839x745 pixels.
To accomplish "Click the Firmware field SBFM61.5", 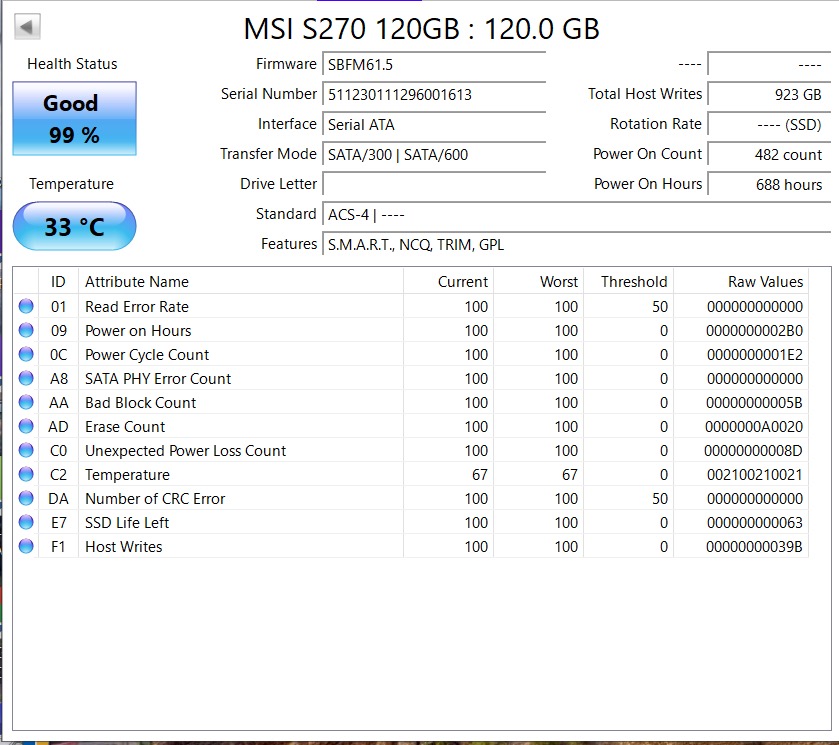I will click(x=434, y=64).
